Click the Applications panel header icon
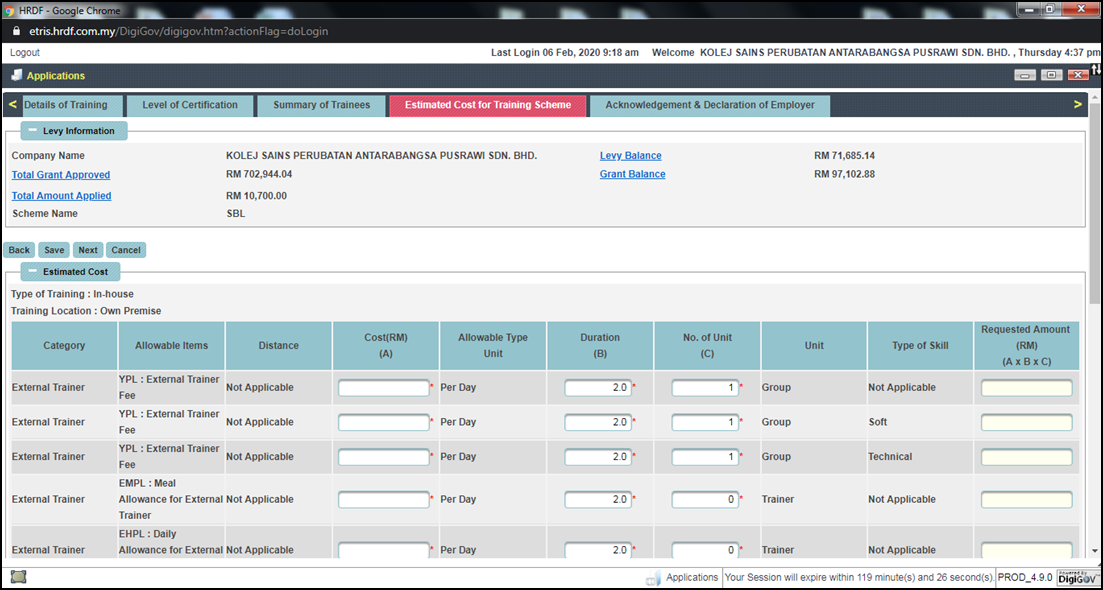This screenshot has width=1103, height=590. 17,75
